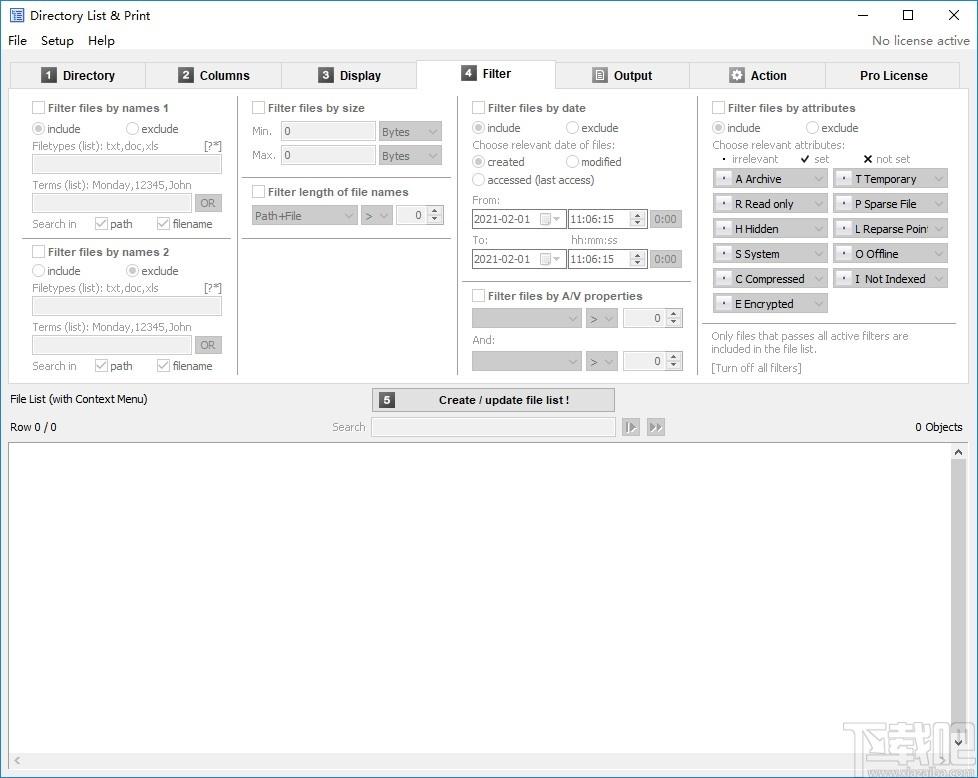Open comparison operator dropdown for name length
Screen dimensions: 978x778
pos(377,216)
